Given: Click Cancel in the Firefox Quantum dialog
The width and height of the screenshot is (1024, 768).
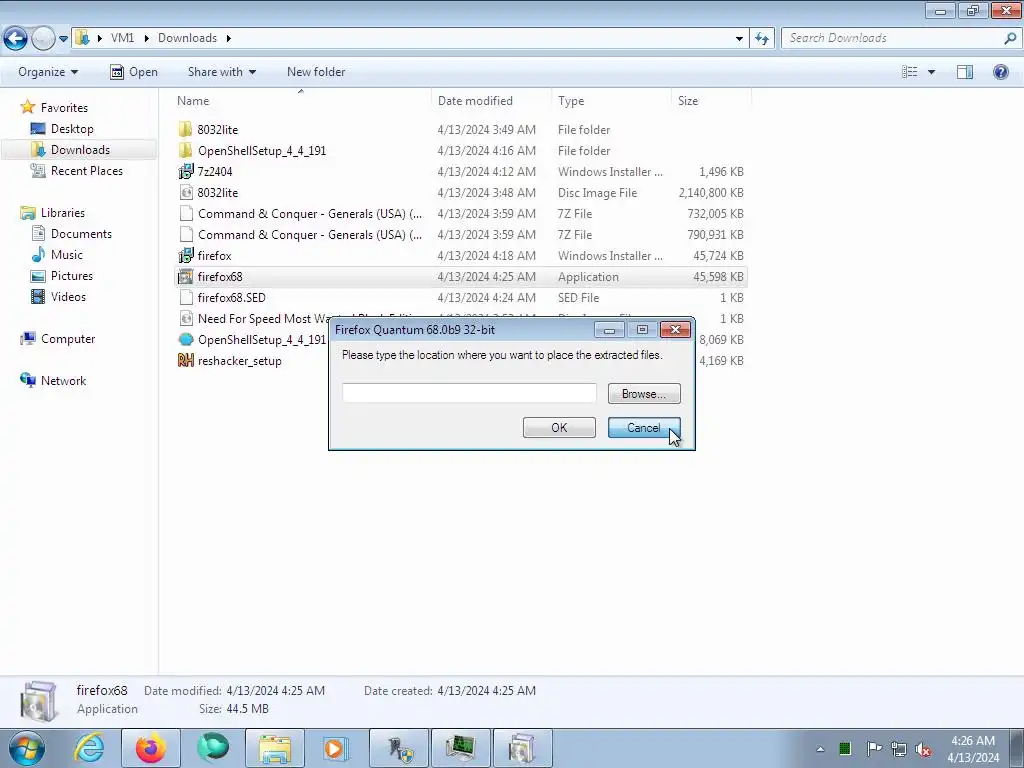Looking at the screenshot, I should click(644, 428).
